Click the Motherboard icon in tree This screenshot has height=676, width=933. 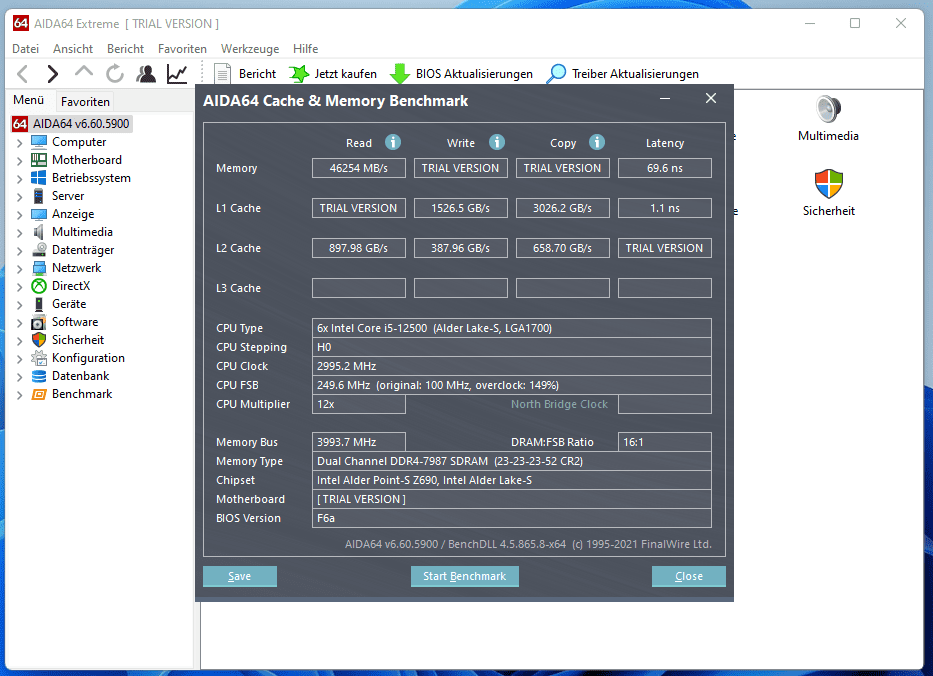click(39, 159)
